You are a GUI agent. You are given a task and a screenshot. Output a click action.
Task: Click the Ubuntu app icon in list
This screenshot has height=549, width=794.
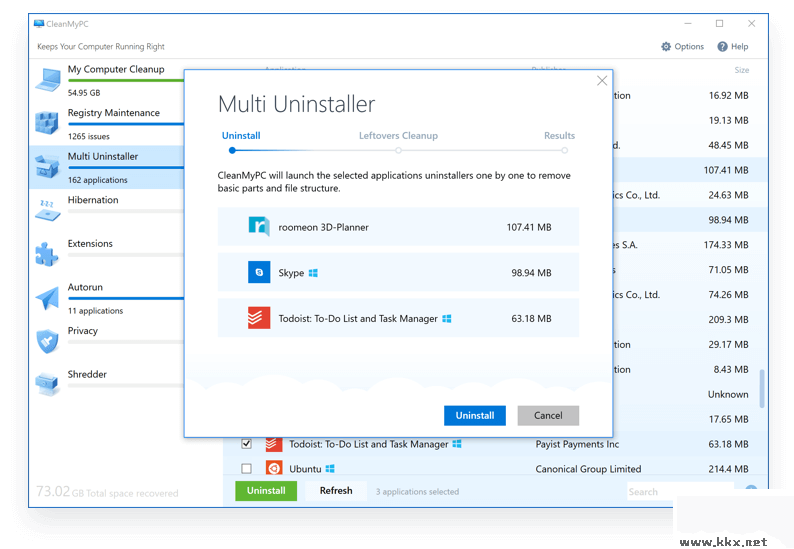[274, 468]
